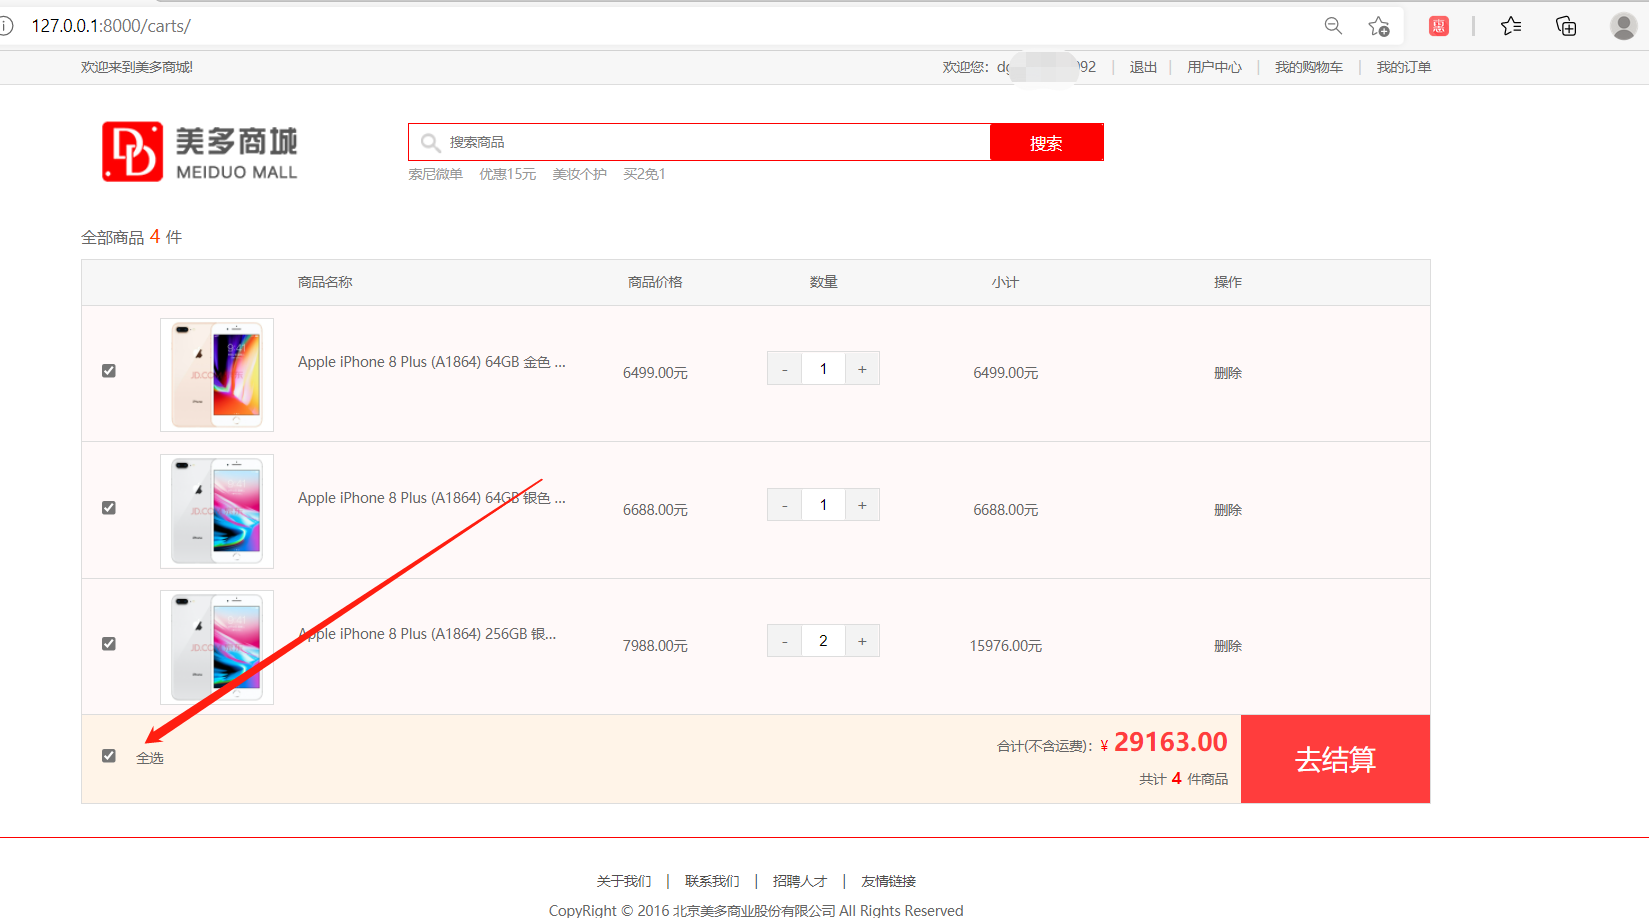This screenshot has height=918, width=1649.
Task: Click the address bar URL 127.0.0.1:8000/carts/
Action: (111, 26)
